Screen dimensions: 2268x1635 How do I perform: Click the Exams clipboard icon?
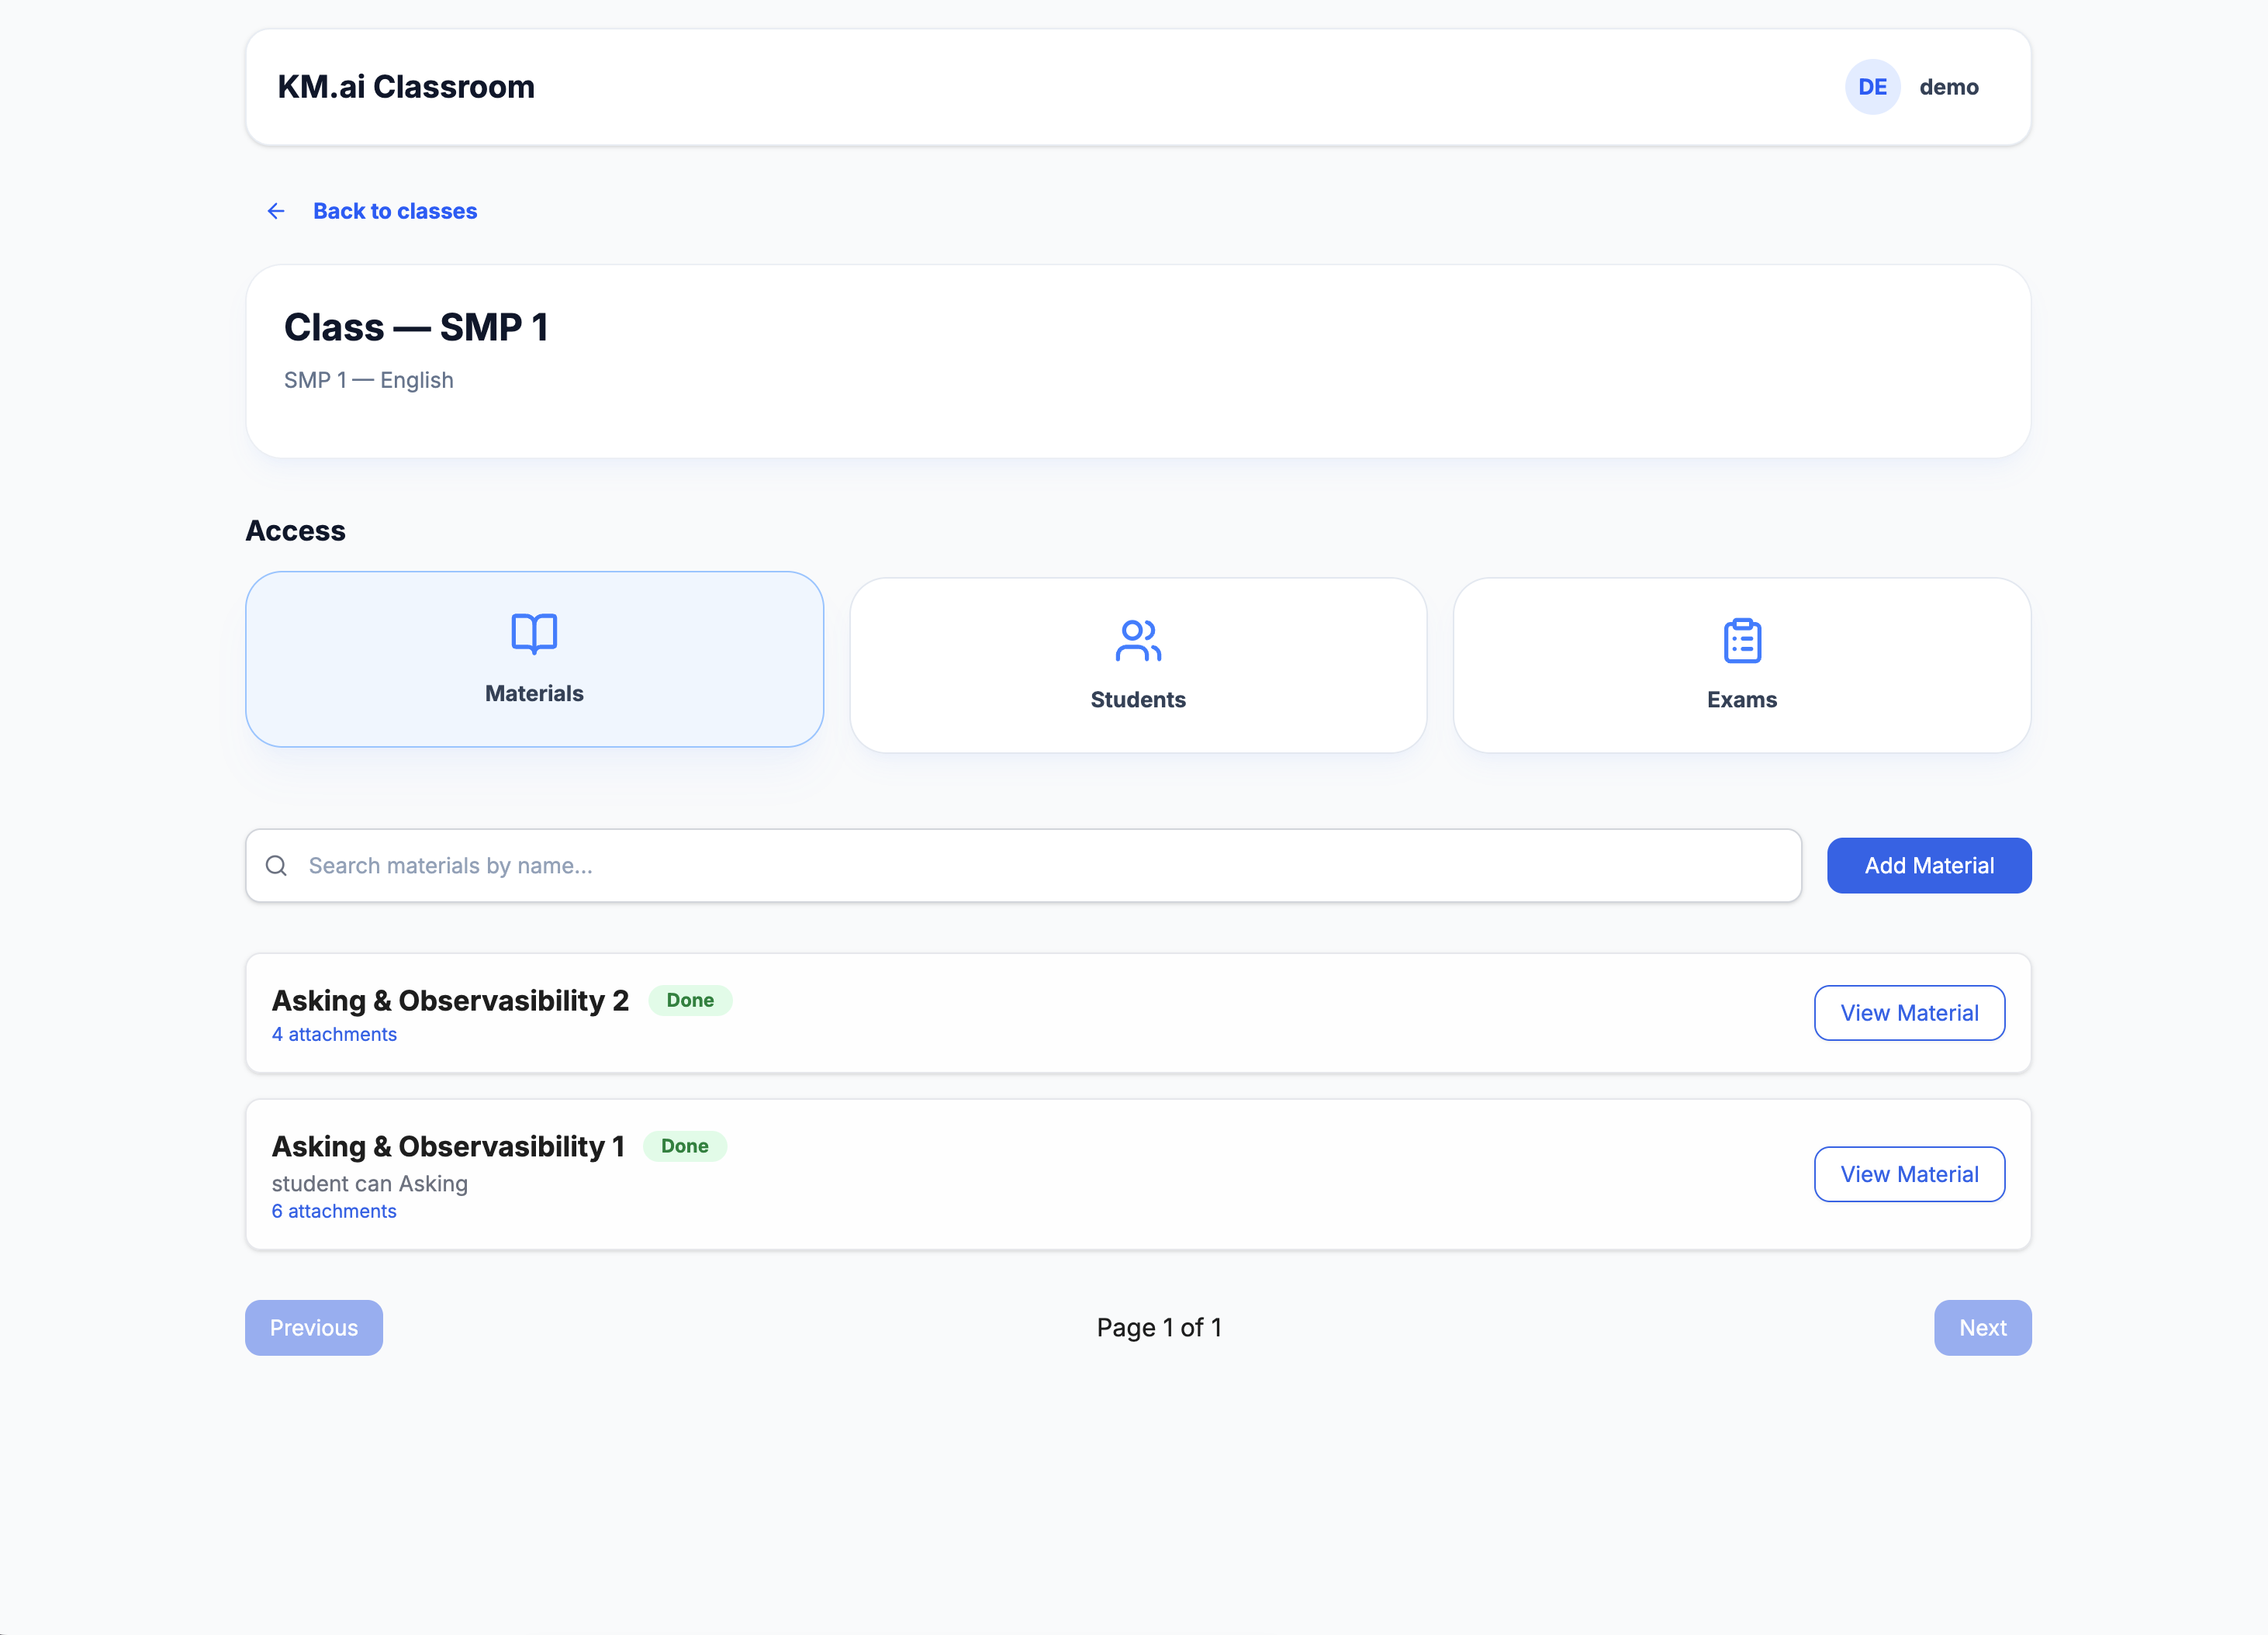(x=1742, y=640)
